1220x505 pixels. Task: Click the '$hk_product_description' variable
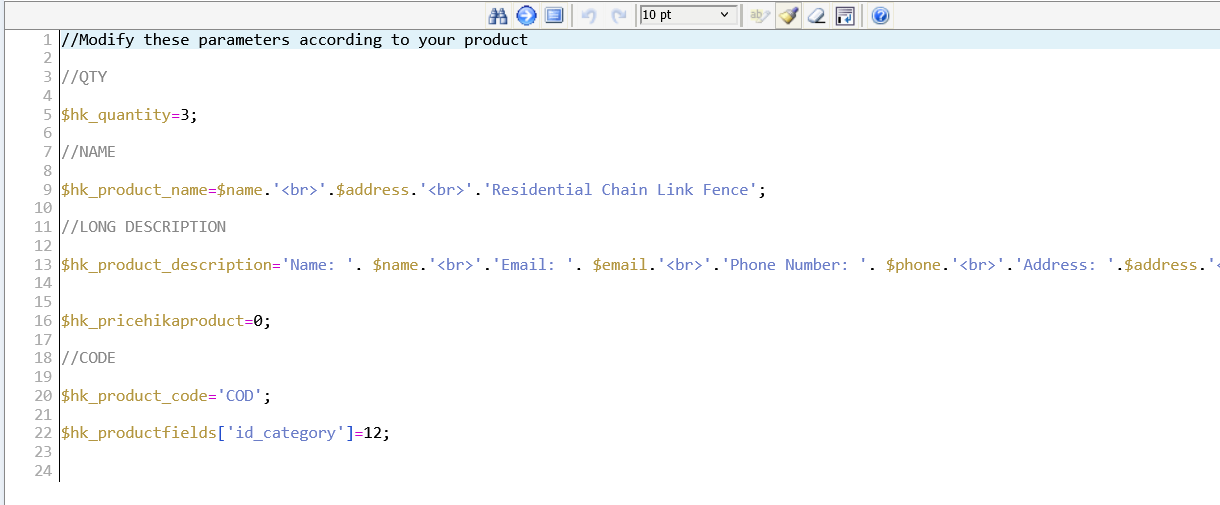point(166,265)
